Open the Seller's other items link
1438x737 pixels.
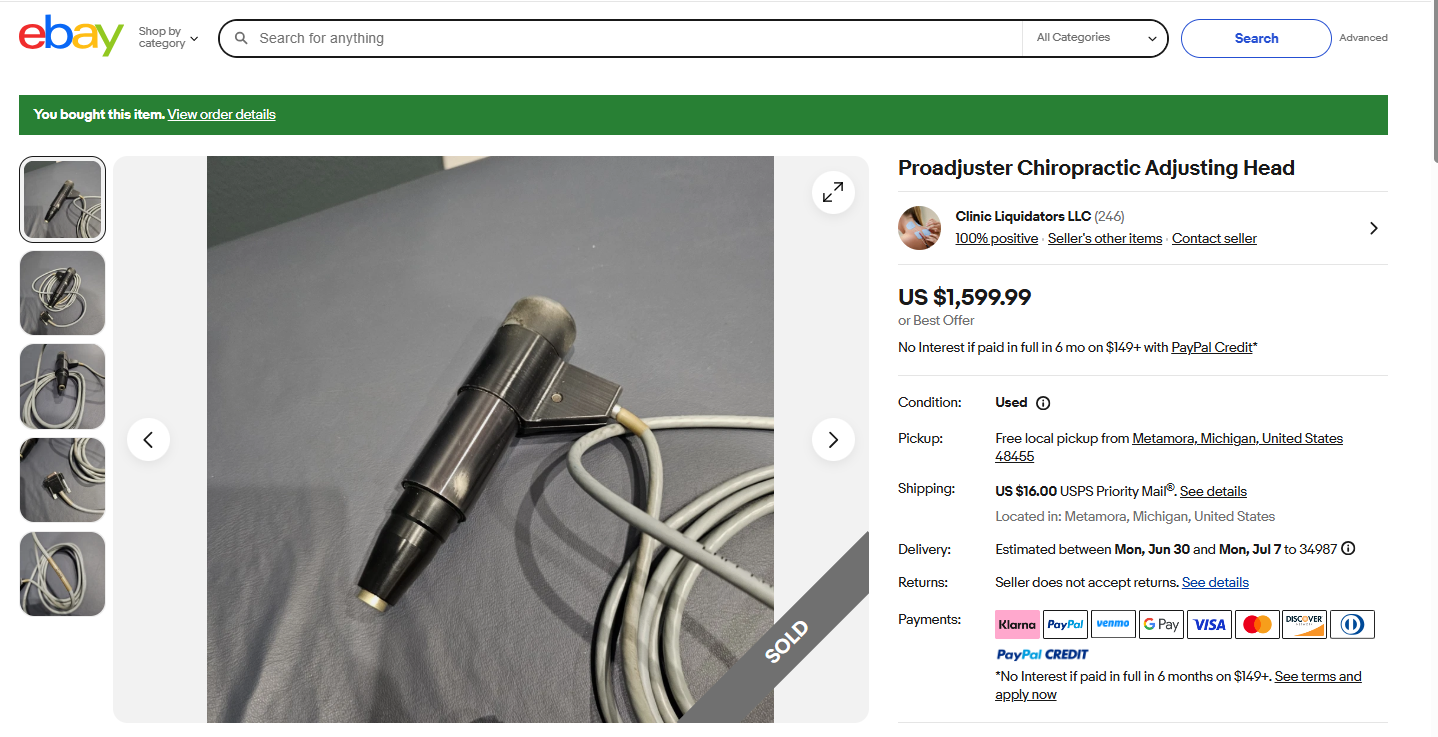1105,238
